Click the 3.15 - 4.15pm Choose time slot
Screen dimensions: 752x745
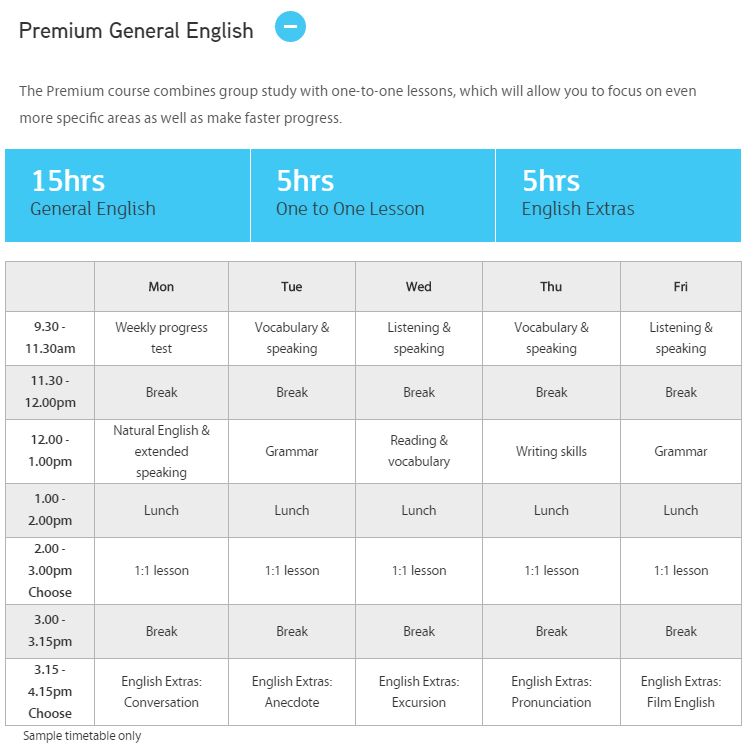click(50, 692)
